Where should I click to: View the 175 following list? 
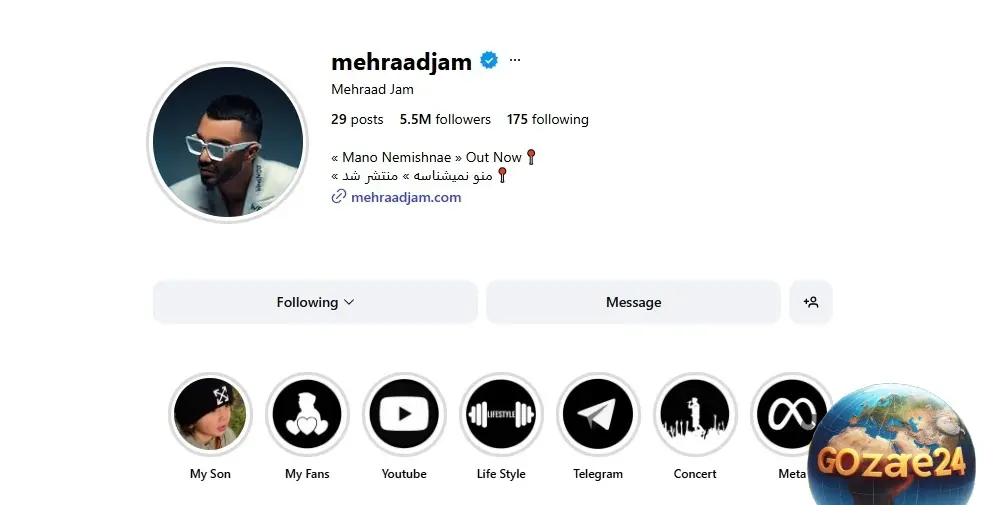[547, 119]
